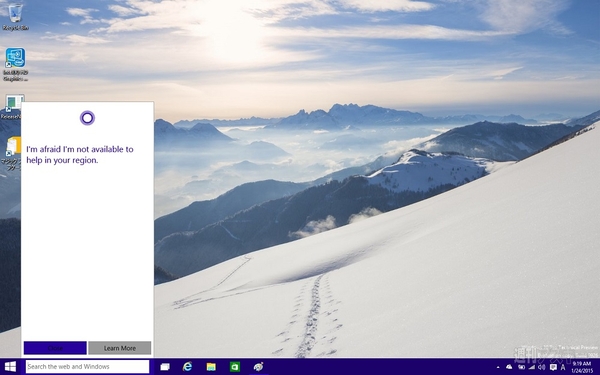Open the ReleaseNotes desktop shortcut
600x375 pixels.
[x=12, y=107]
